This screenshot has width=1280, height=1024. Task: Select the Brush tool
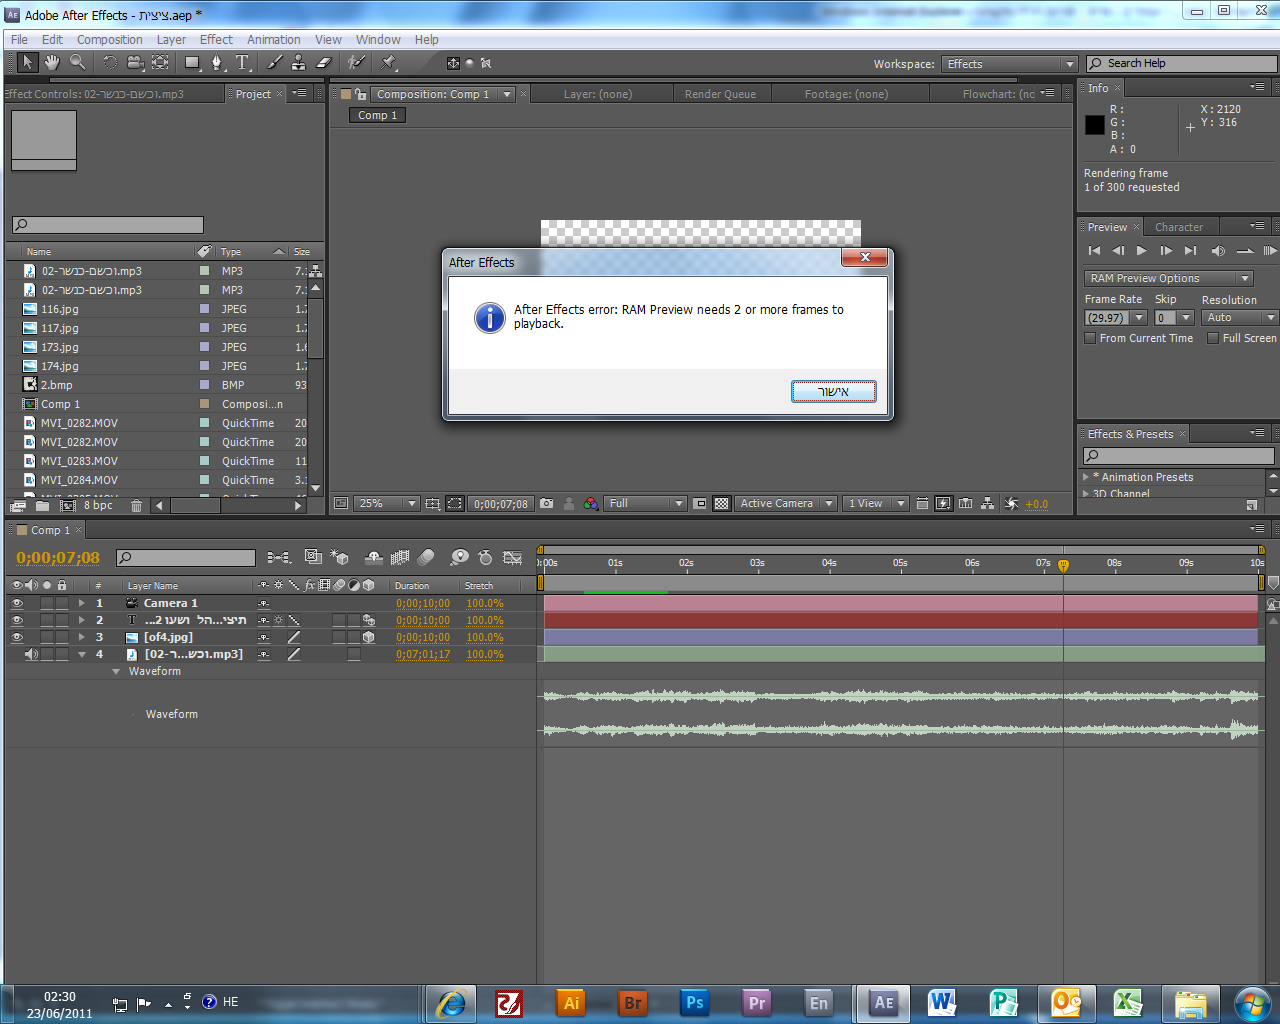click(x=274, y=63)
